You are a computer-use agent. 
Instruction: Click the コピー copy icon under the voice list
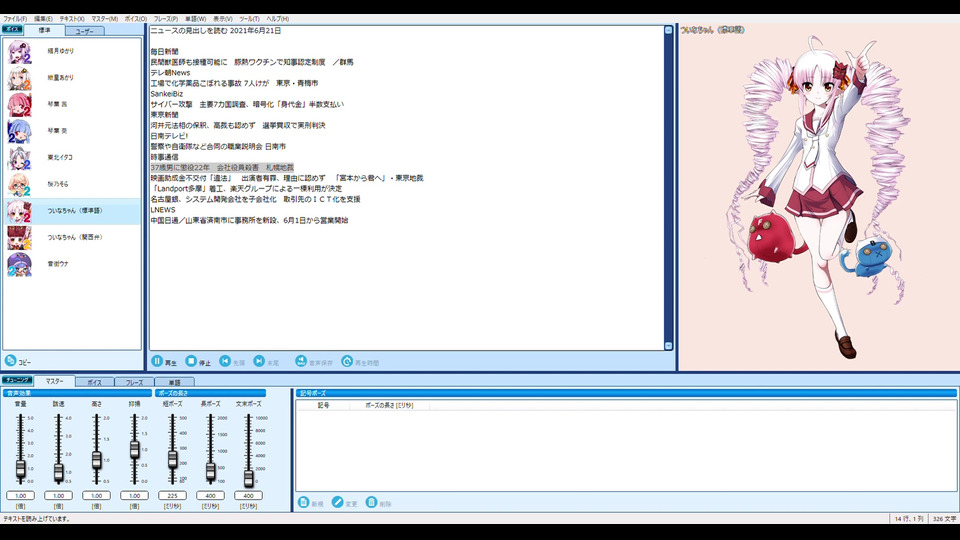[x=10, y=361]
